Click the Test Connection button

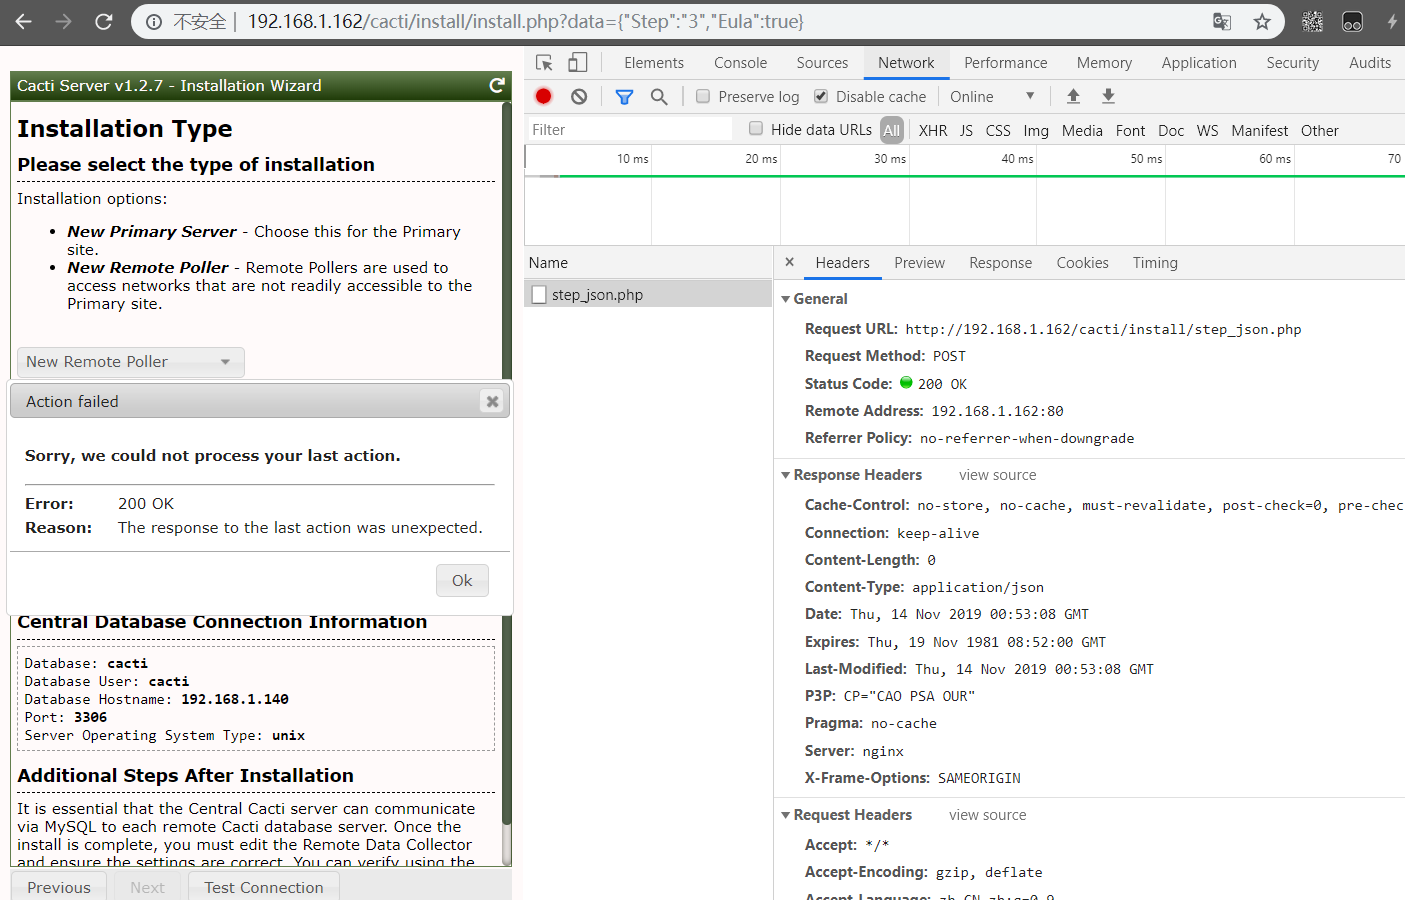coord(264,887)
